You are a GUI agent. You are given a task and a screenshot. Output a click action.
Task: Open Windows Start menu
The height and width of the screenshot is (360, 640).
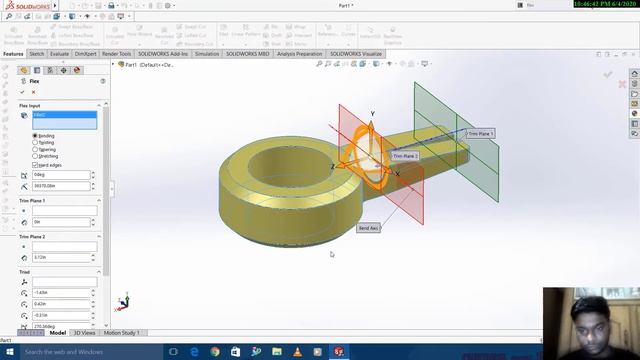point(10,351)
